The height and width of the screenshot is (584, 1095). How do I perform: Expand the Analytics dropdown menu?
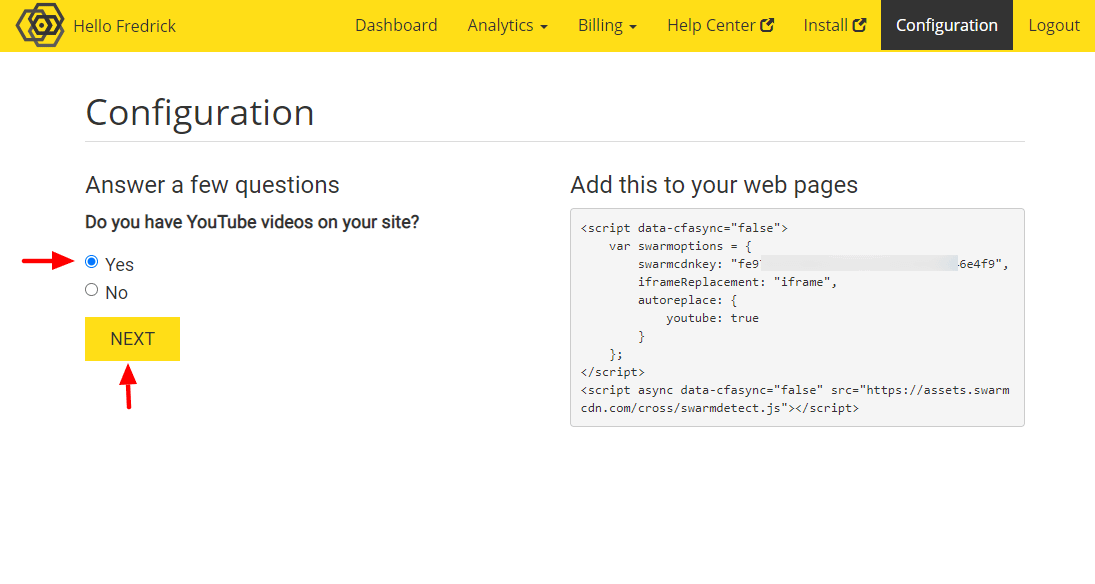tap(508, 25)
